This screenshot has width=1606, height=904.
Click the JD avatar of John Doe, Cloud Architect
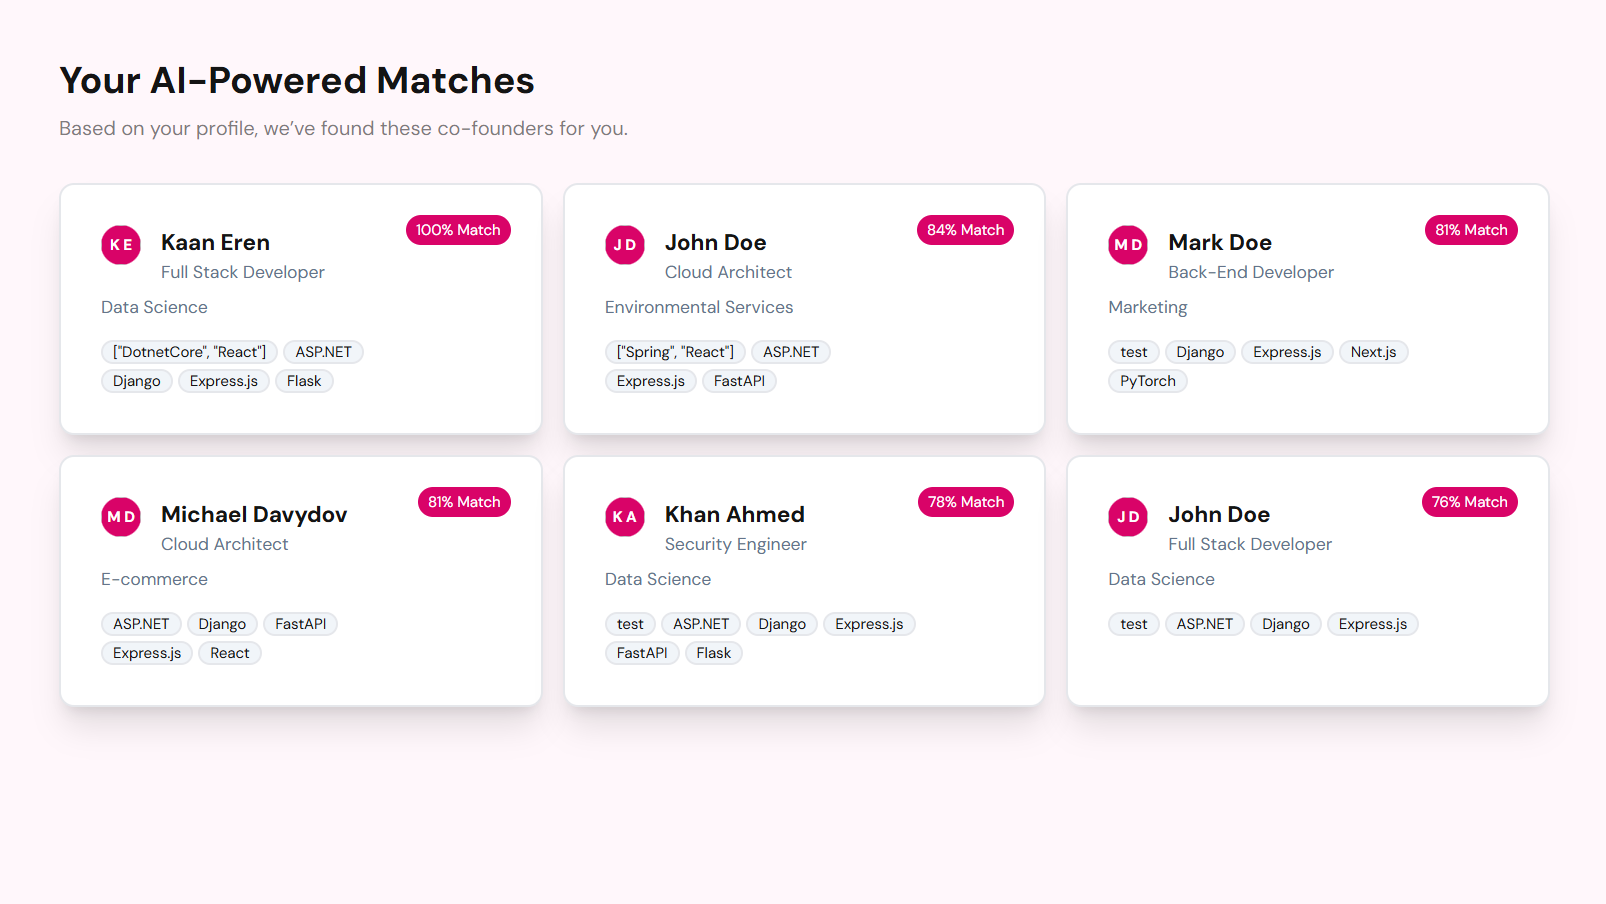[x=625, y=245]
